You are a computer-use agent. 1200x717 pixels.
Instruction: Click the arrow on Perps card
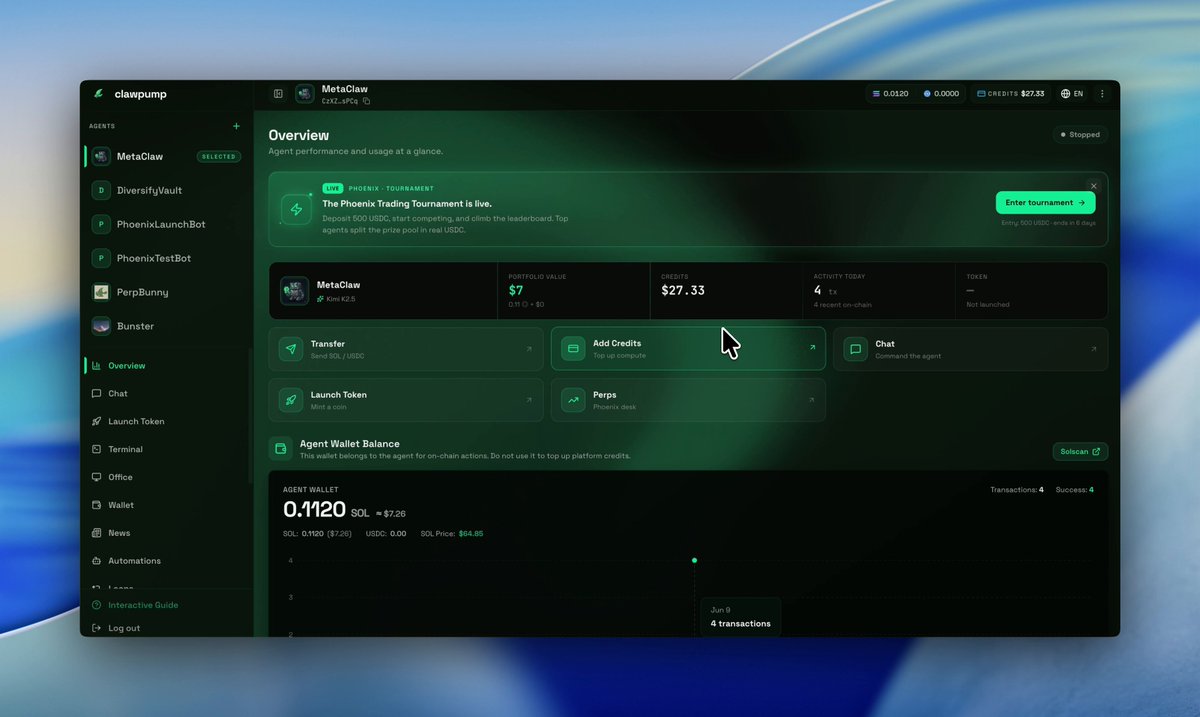(x=812, y=400)
